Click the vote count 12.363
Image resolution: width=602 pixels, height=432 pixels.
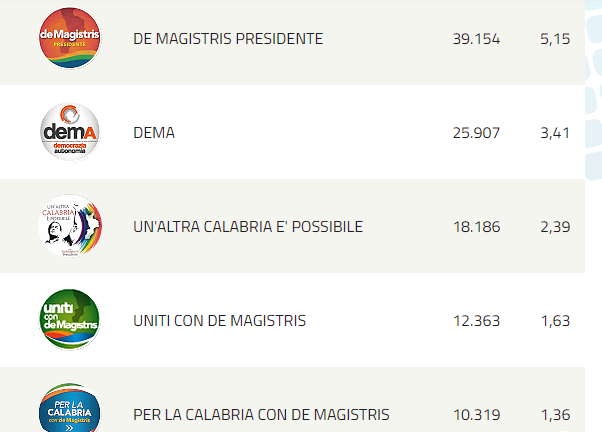tap(477, 321)
